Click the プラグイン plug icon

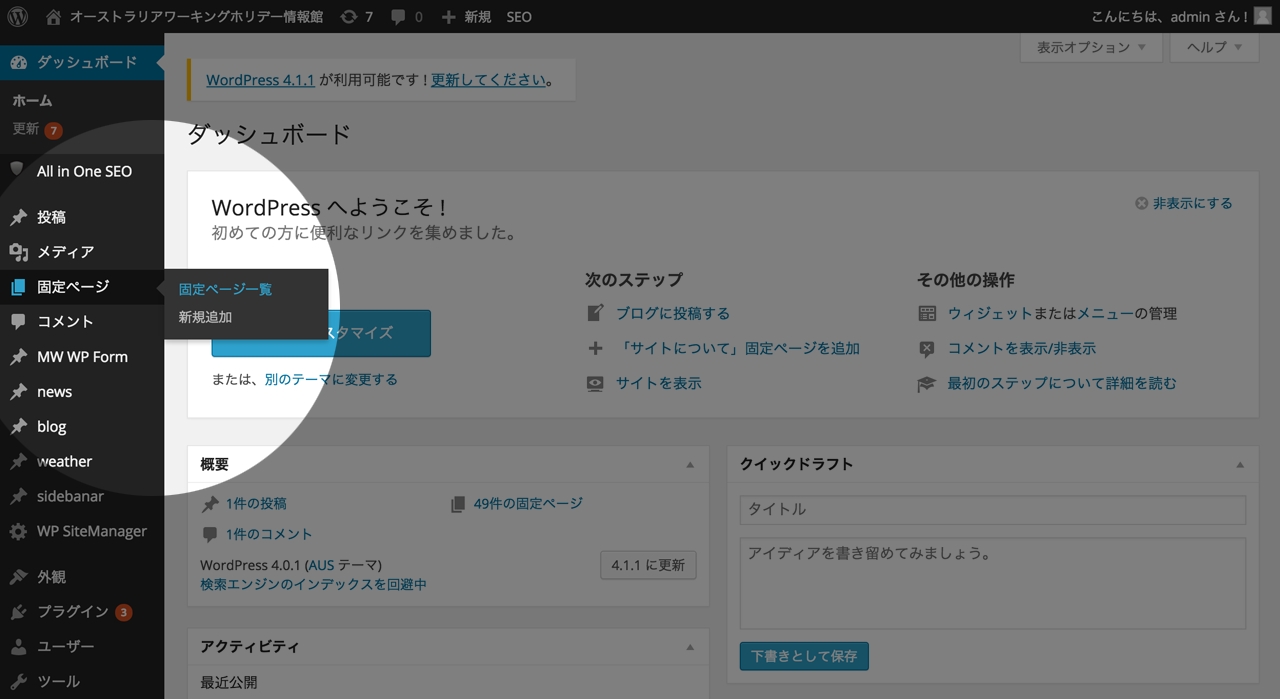tap(18, 612)
